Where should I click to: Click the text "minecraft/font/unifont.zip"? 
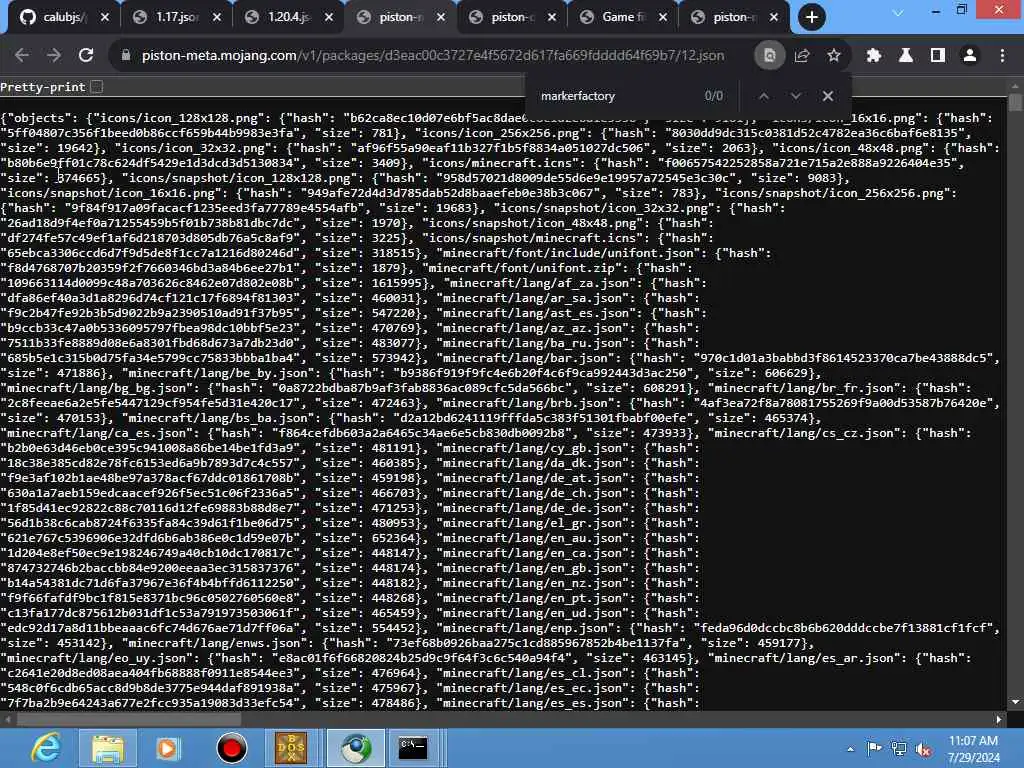point(524,268)
